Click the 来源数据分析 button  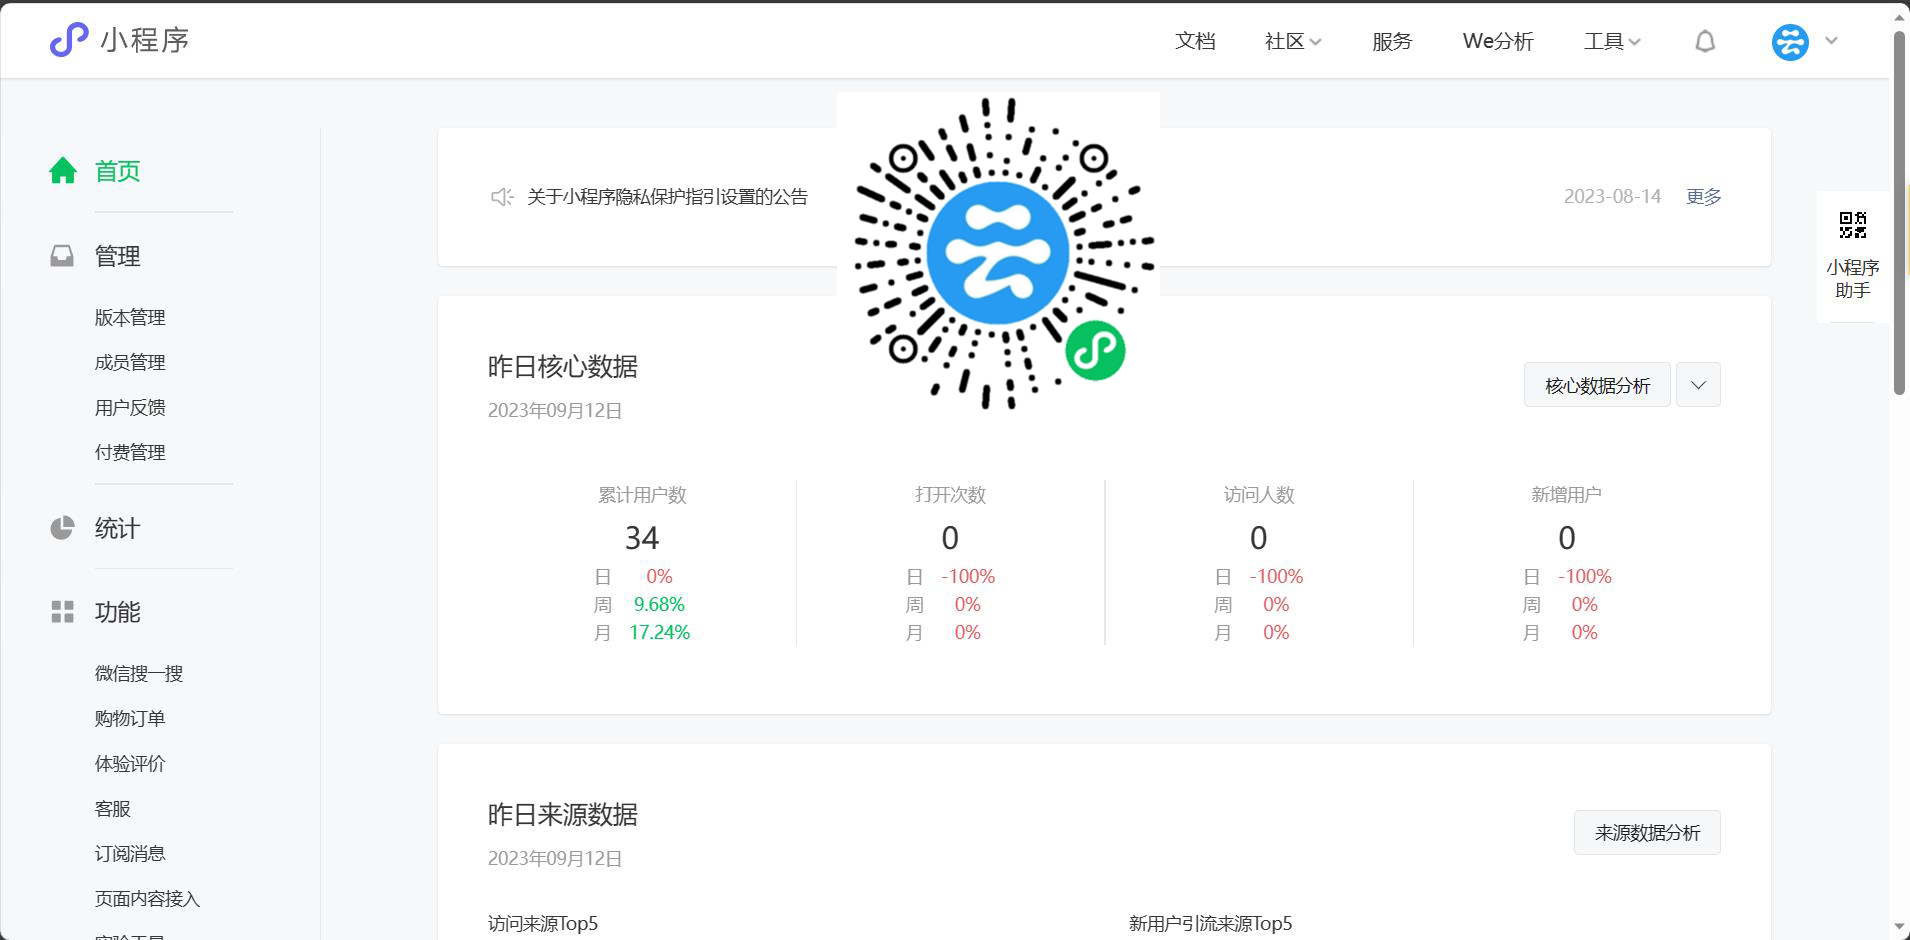(1647, 833)
